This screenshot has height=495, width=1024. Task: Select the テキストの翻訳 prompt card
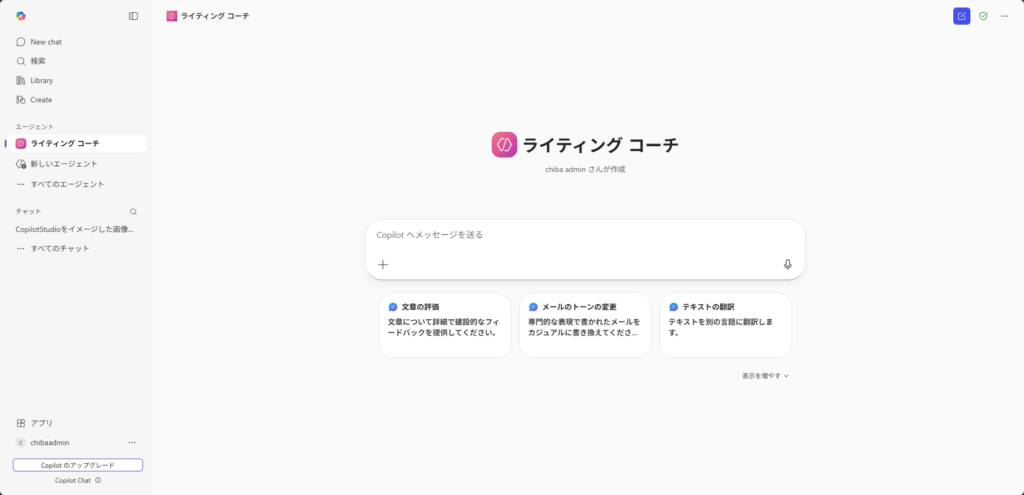[x=725, y=325]
